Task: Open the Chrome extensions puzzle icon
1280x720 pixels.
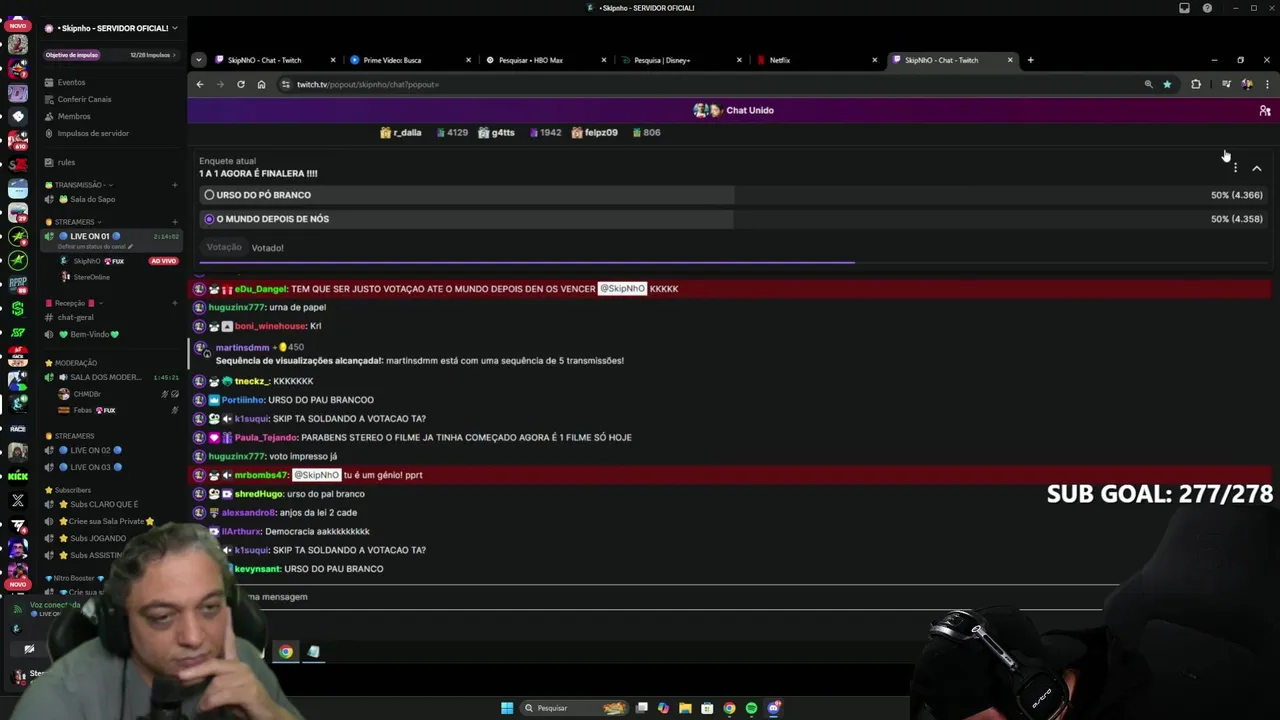Action: click(1196, 84)
